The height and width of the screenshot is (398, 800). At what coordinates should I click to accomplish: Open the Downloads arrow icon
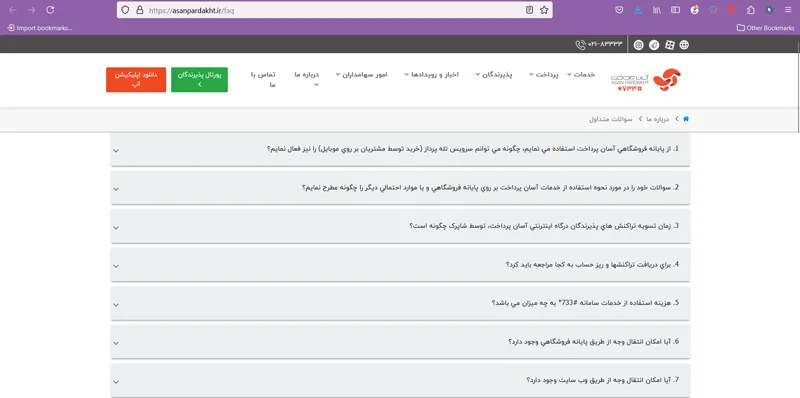638,10
